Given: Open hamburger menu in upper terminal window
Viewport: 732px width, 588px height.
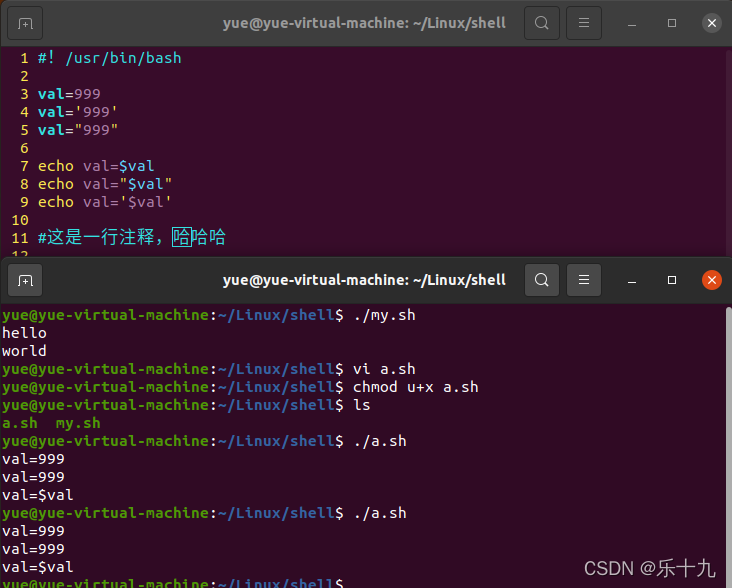Looking at the screenshot, I should (584, 23).
